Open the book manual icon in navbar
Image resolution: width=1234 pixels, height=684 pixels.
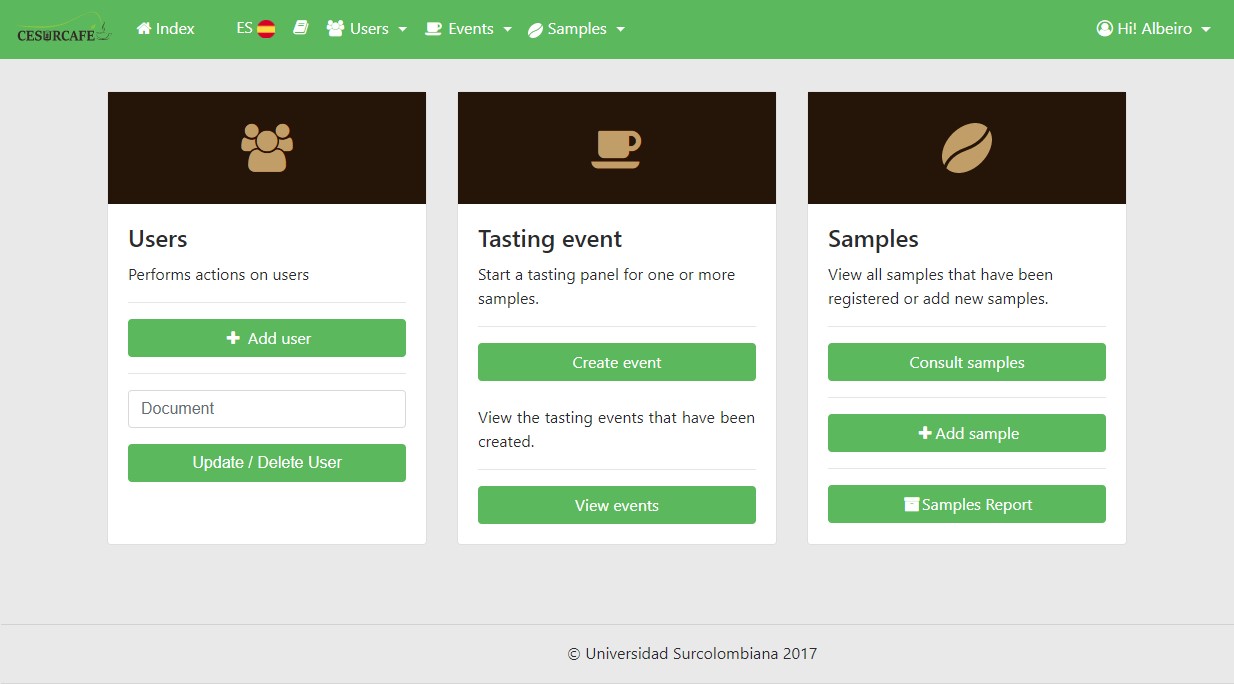(x=300, y=29)
